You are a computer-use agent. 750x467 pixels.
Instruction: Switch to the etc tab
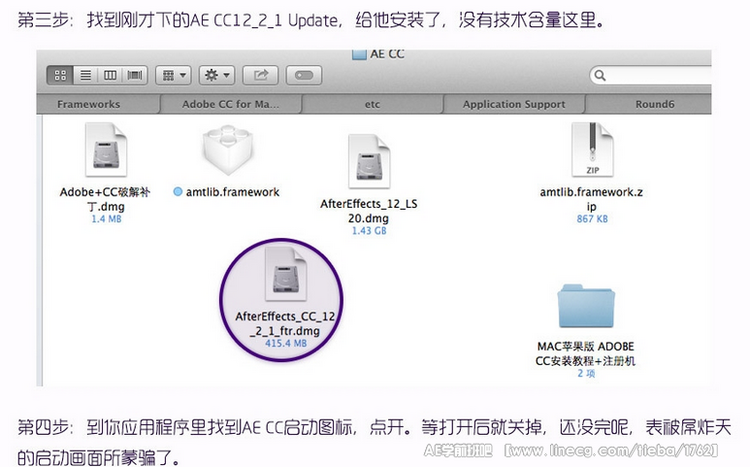click(372, 104)
